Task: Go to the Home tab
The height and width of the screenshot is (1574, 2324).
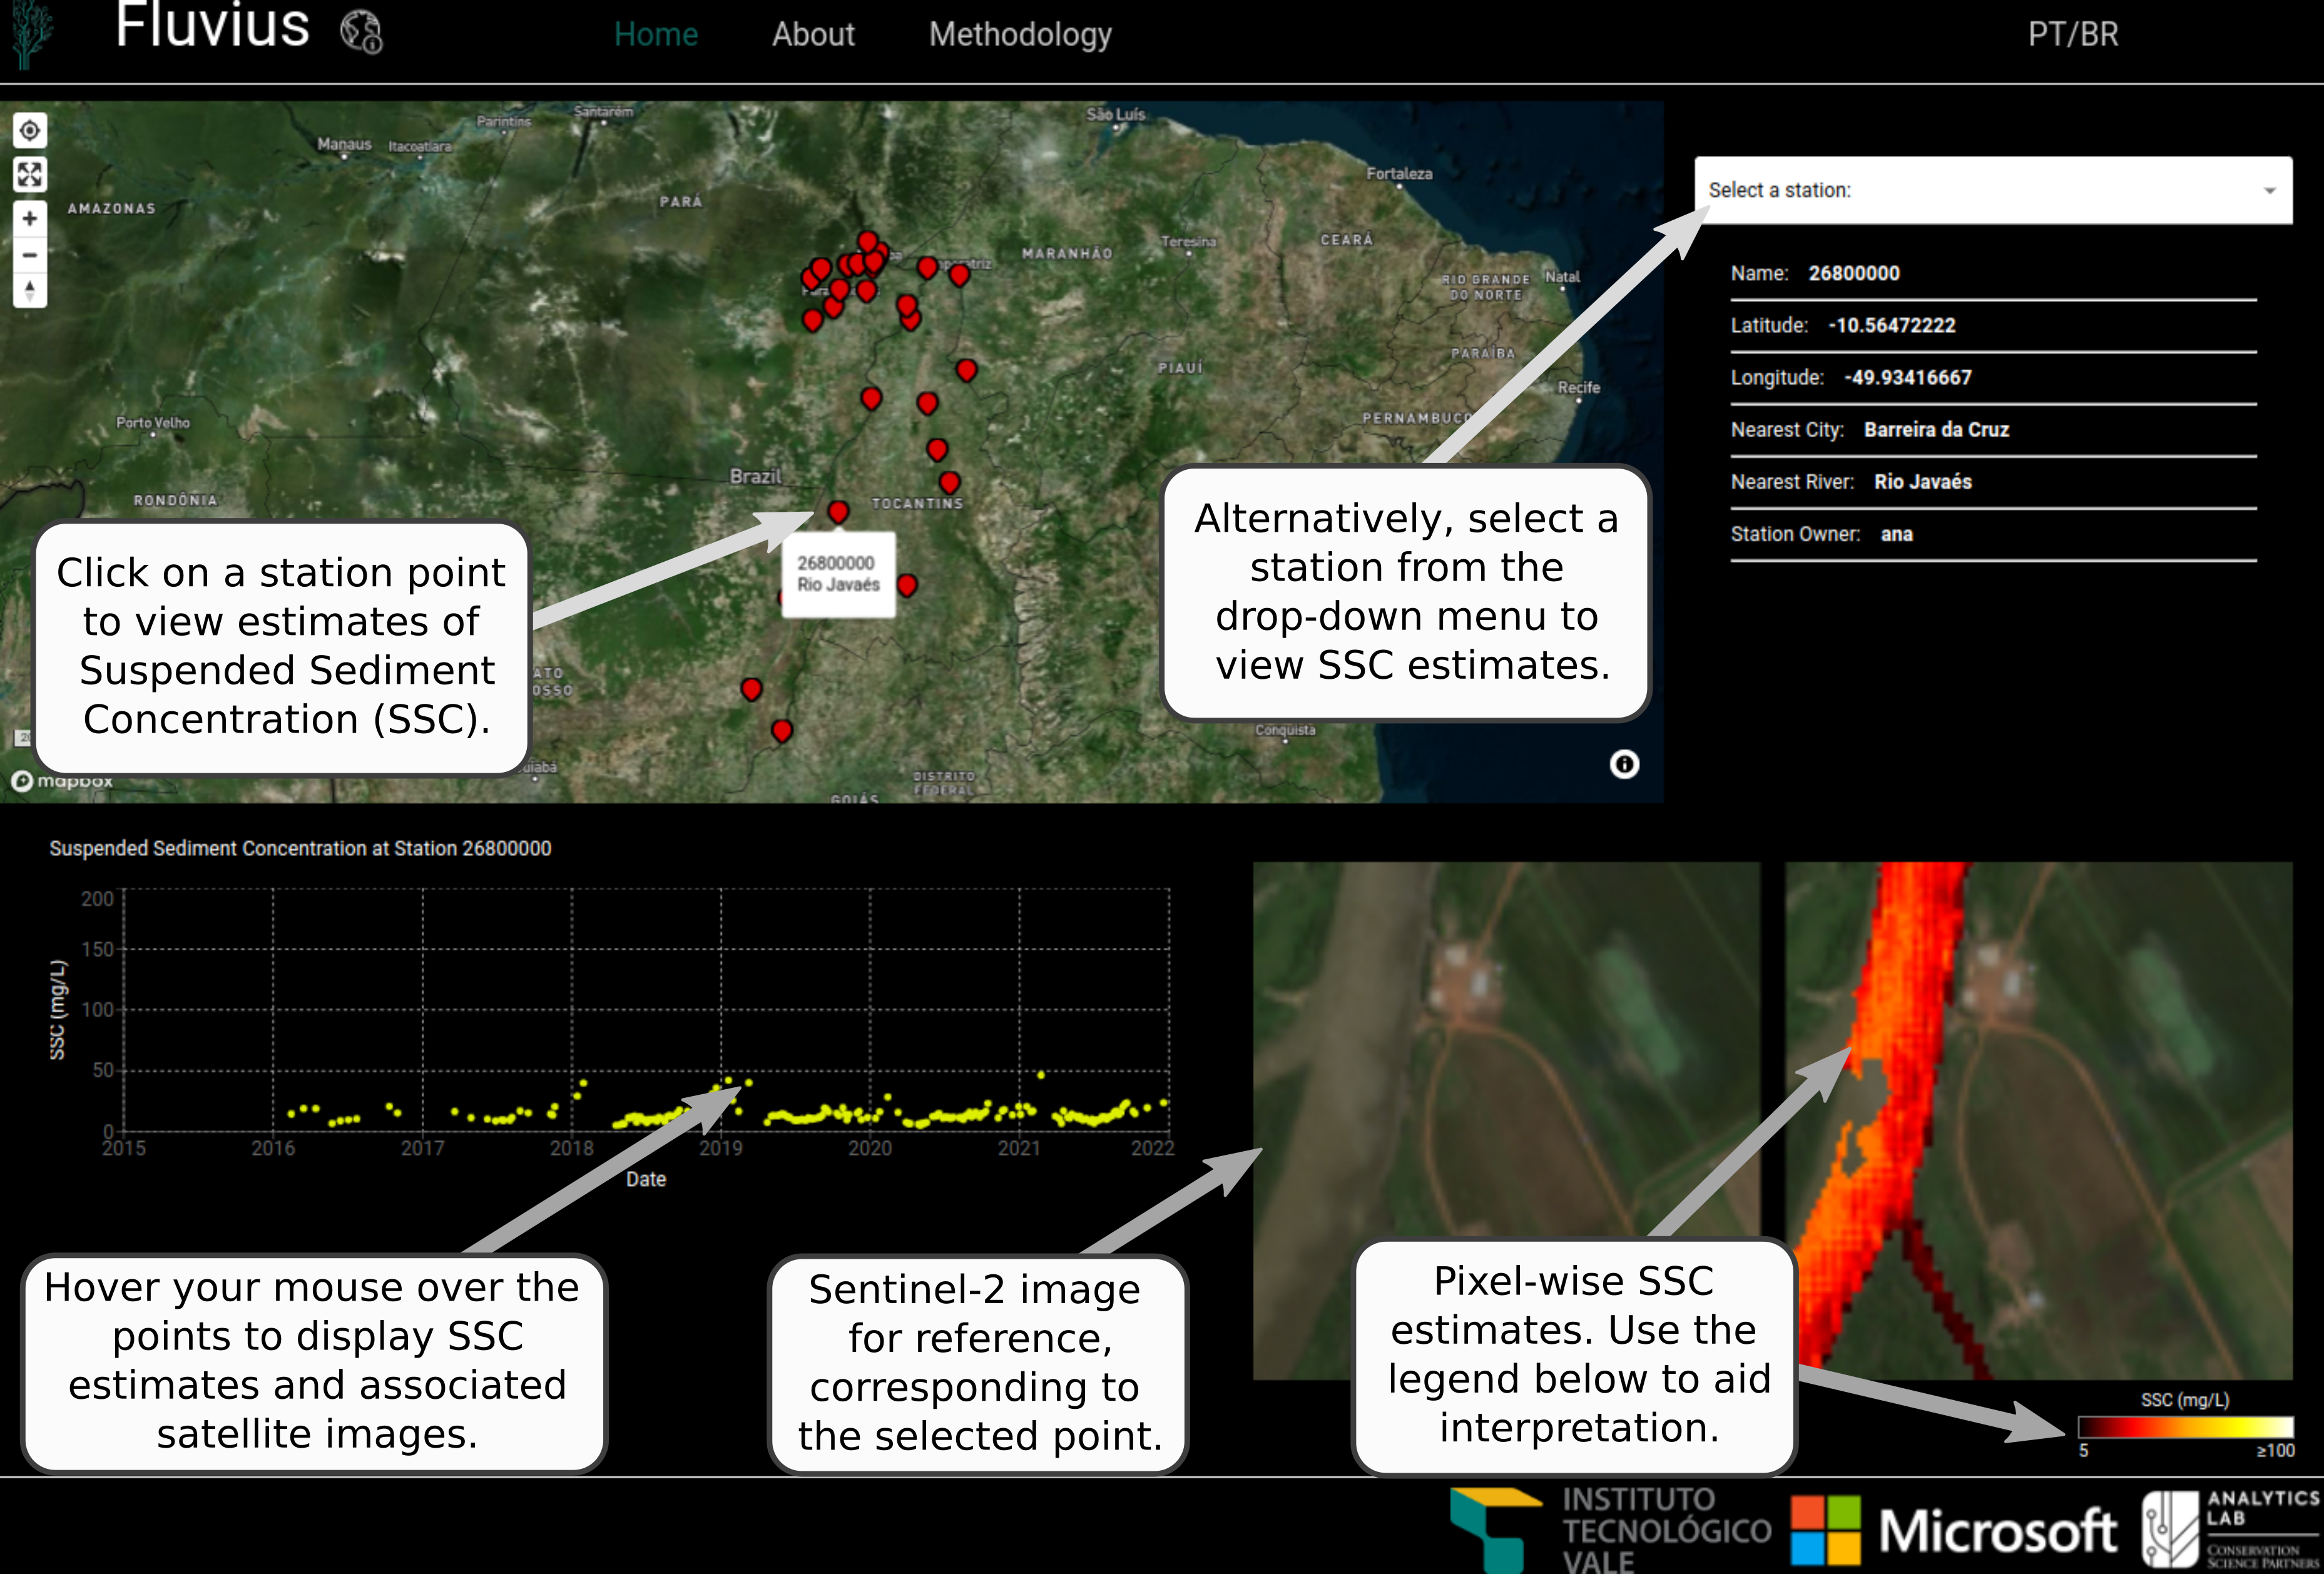Action: click(655, 34)
